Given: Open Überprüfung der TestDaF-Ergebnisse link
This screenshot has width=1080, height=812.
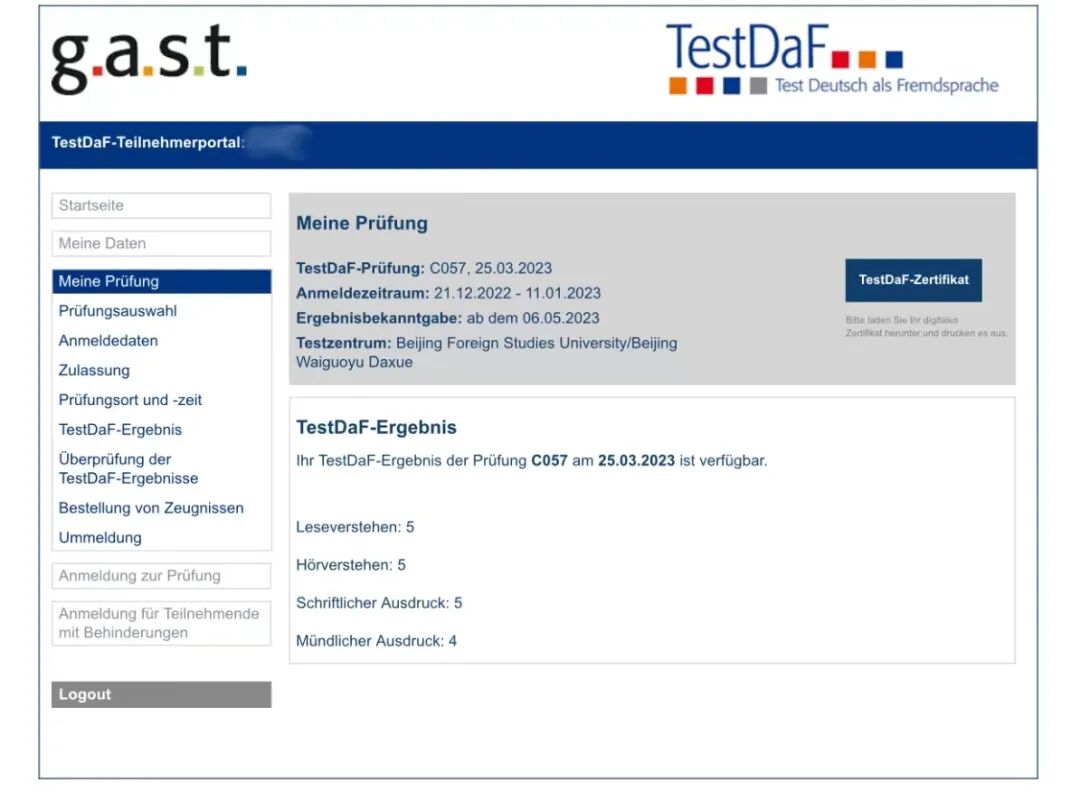Looking at the screenshot, I should [128, 469].
